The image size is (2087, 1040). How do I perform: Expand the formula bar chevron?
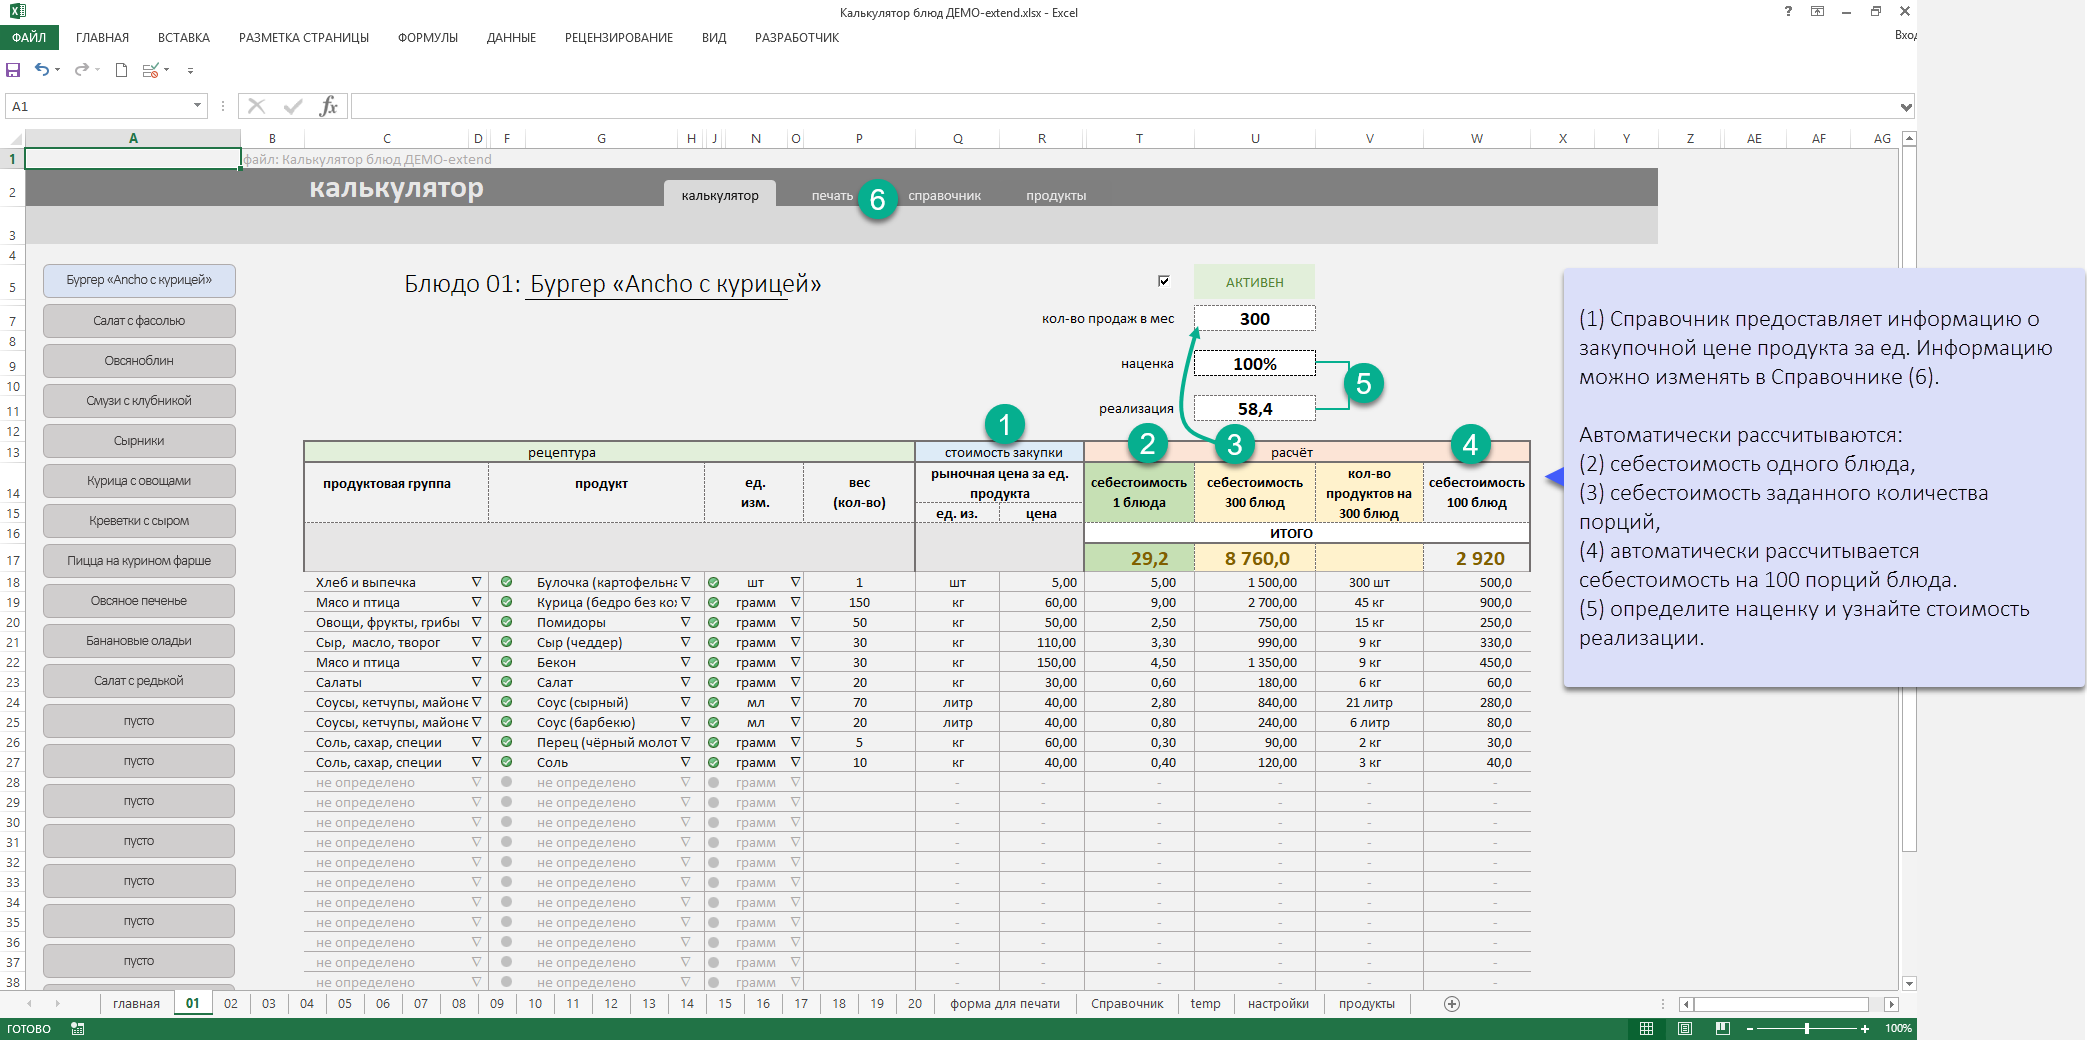[x=1906, y=107]
